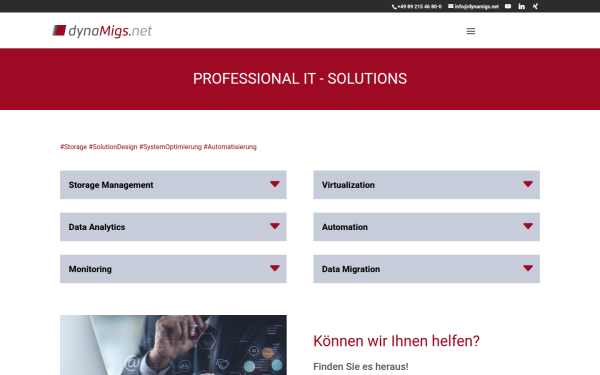Viewport: 600px width, 375px height.
Task: Open the Xing profile icon
Action: pyautogui.click(x=535, y=6)
